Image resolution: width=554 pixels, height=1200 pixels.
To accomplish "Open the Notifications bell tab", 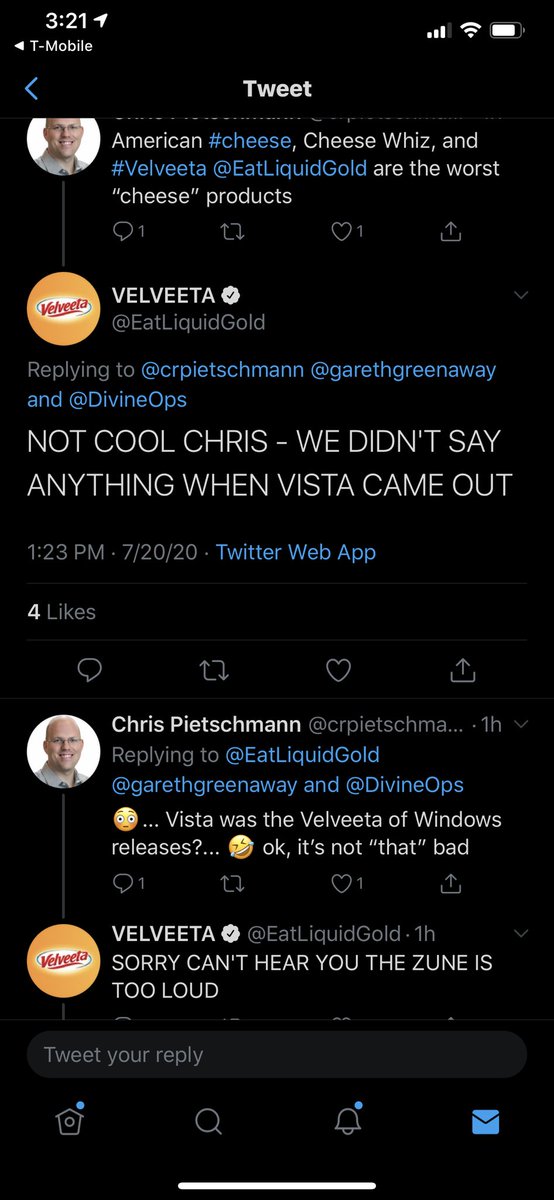I will tap(347, 1120).
